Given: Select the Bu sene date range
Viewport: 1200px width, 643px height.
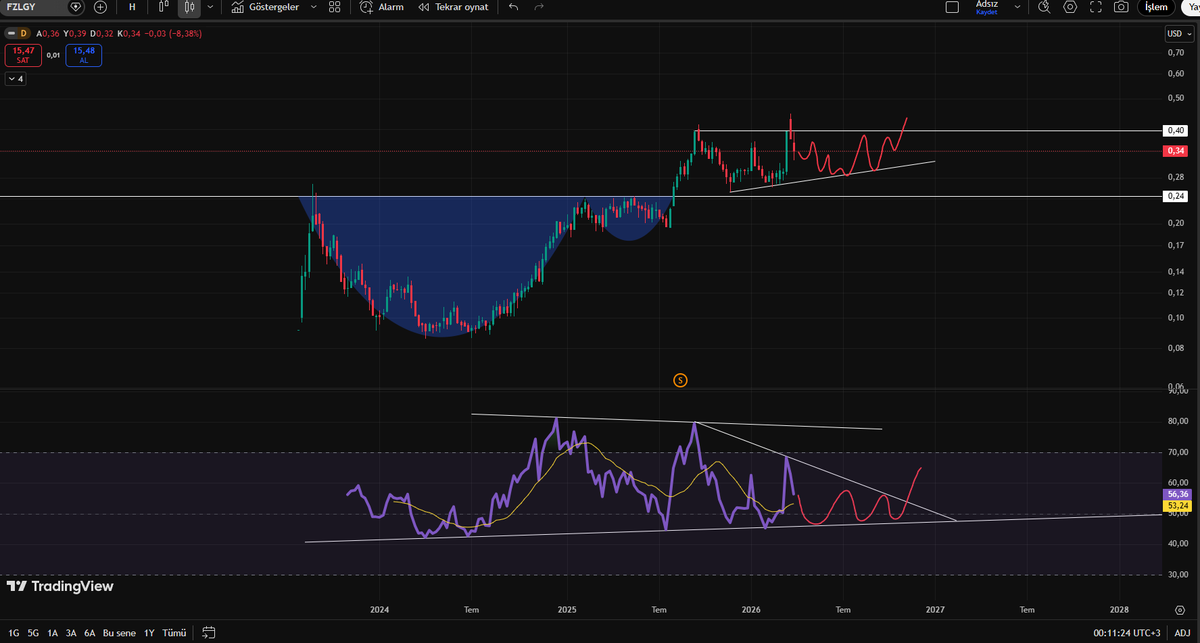Looking at the screenshot, I should [x=119, y=633].
